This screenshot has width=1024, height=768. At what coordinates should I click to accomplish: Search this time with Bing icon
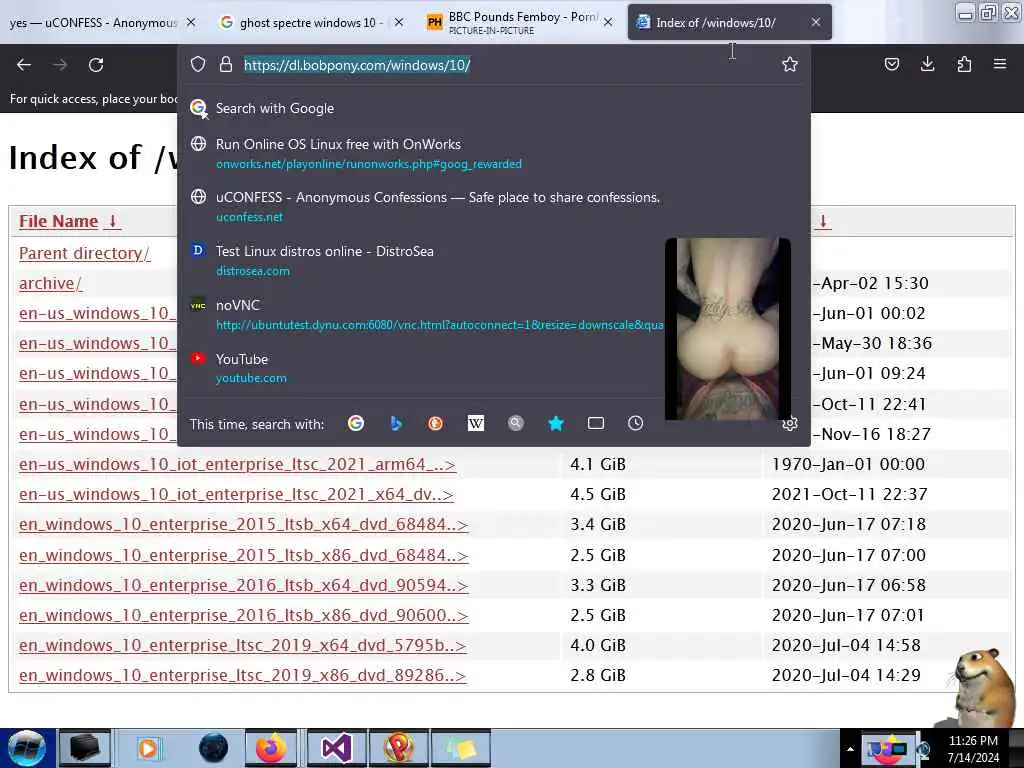[x=396, y=423]
